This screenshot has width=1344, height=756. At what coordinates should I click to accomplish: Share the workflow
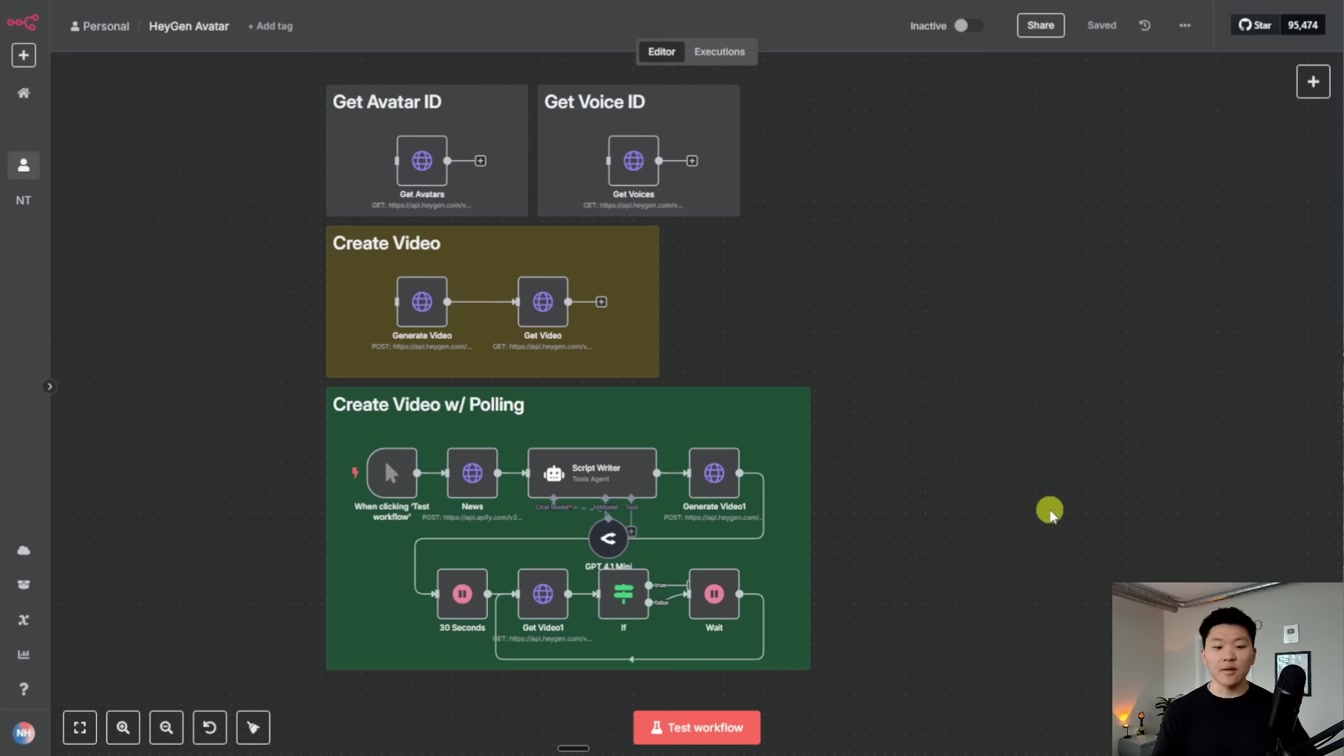[1040, 26]
